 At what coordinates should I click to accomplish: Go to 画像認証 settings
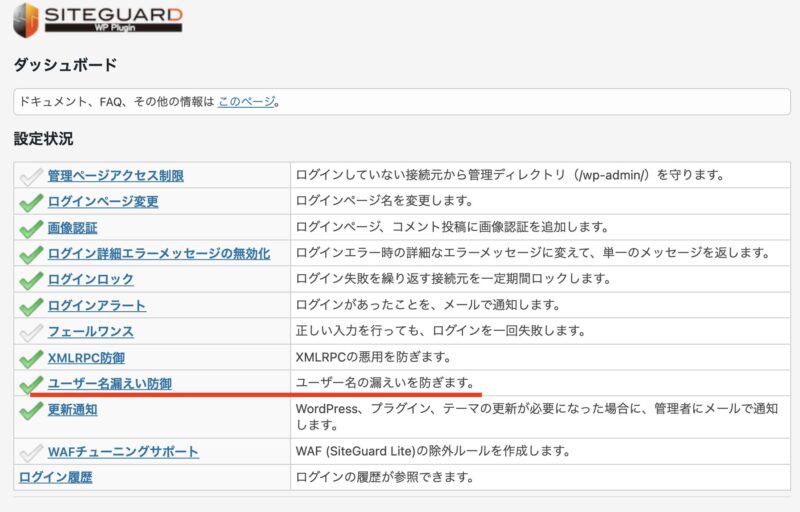[72, 228]
